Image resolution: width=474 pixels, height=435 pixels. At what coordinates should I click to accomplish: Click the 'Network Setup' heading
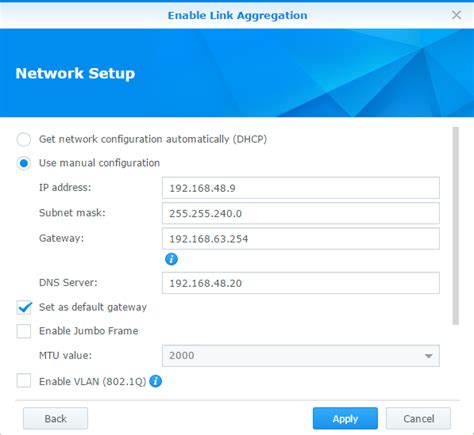(75, 73)
